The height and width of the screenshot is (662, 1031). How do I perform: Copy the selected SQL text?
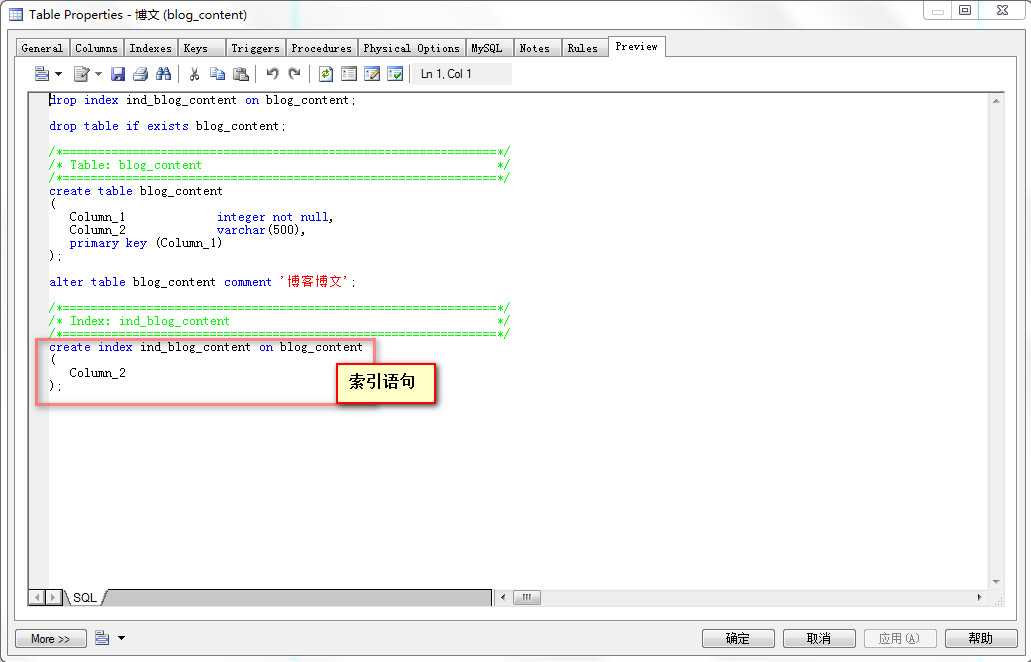click(x=217, y=74)
